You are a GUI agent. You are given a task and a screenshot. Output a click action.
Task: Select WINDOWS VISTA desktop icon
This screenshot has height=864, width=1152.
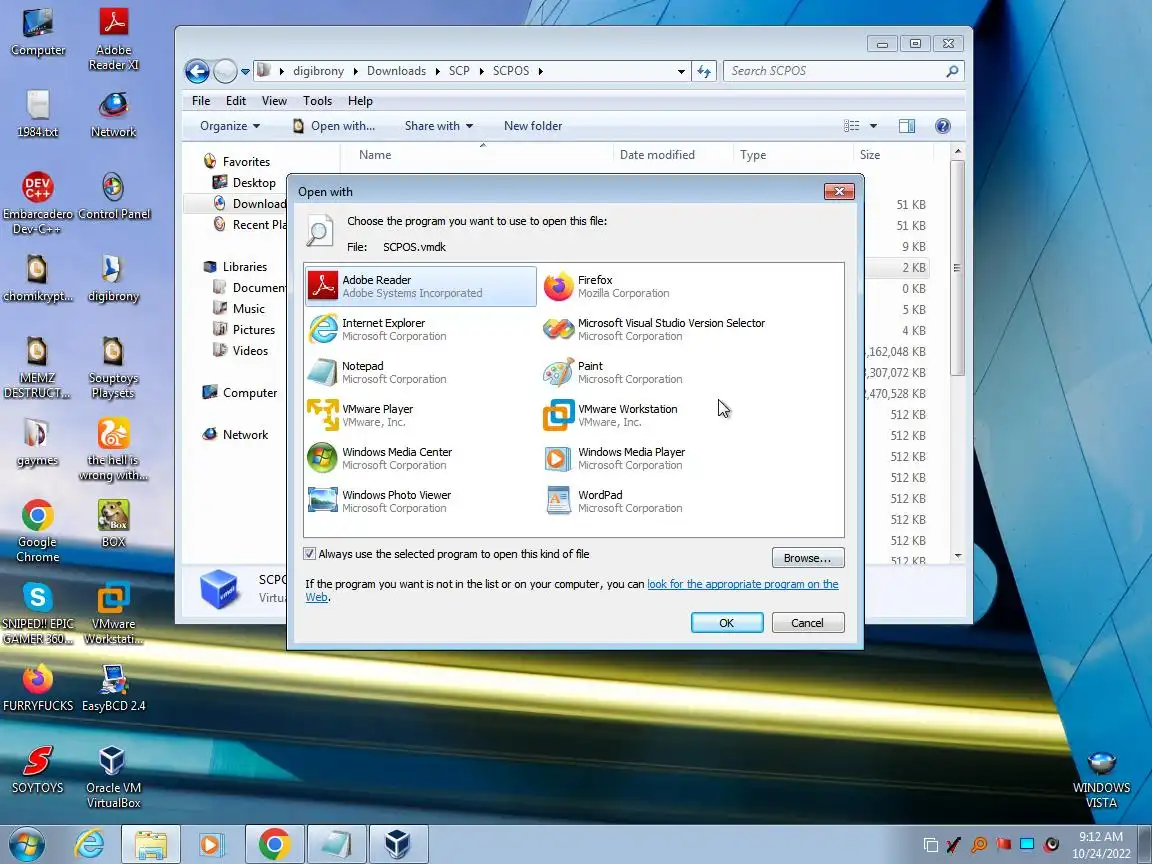click(1101, 781)
